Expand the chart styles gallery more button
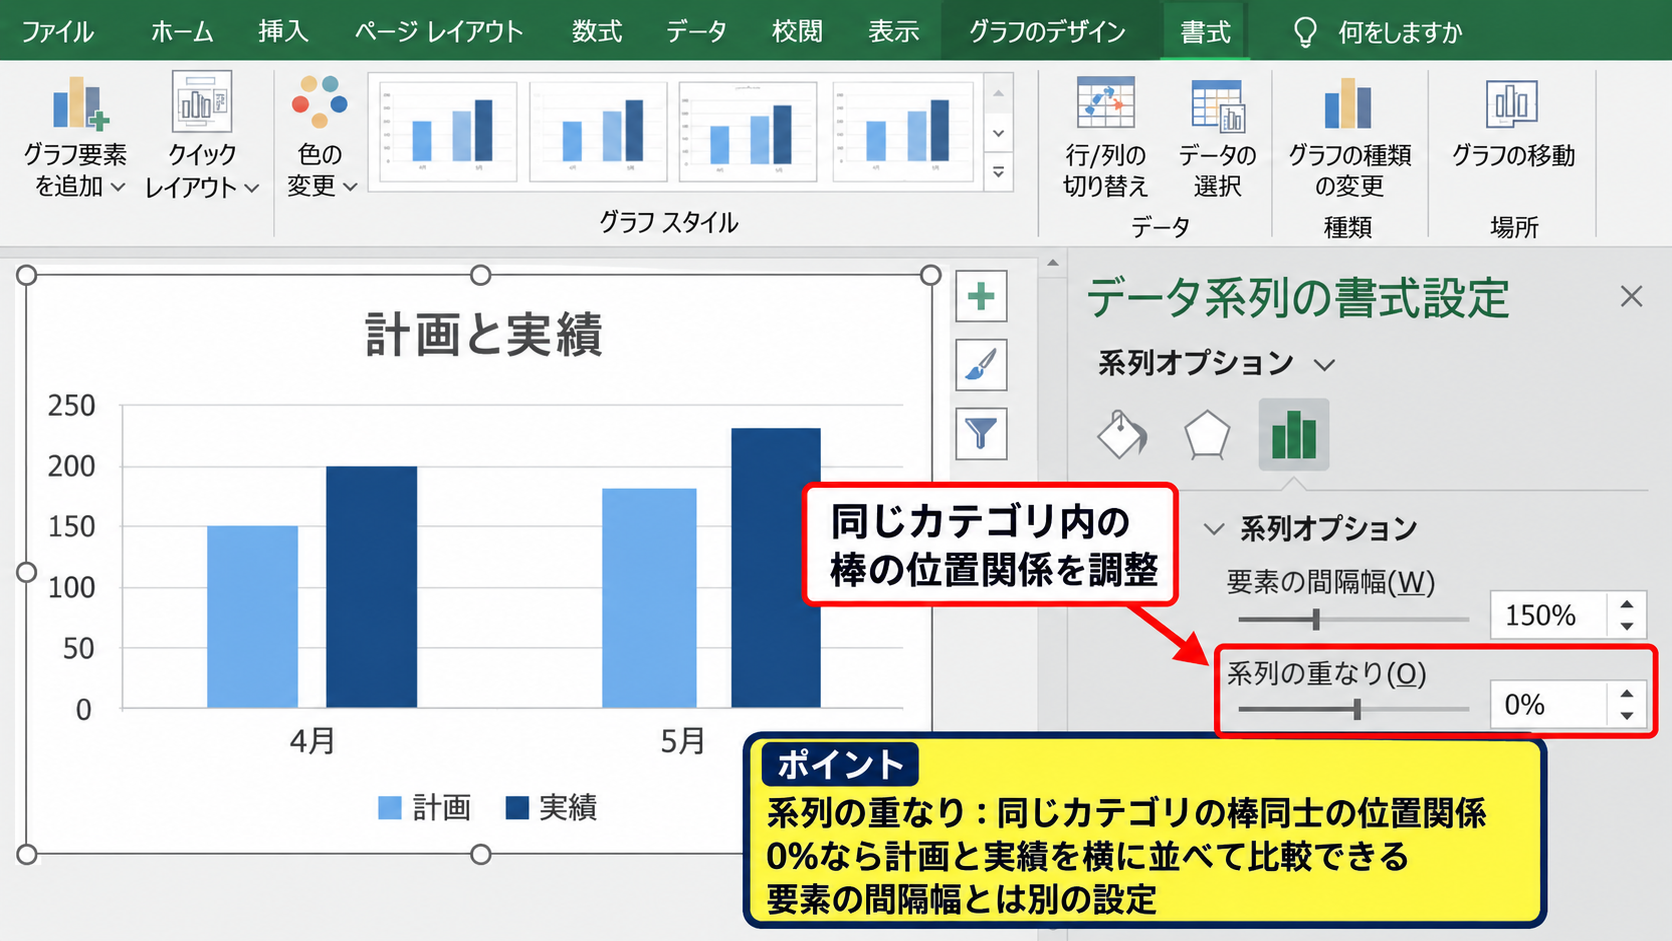Image resolution: width=1672 pixels, height=941 pixels. tap(999, 172)
